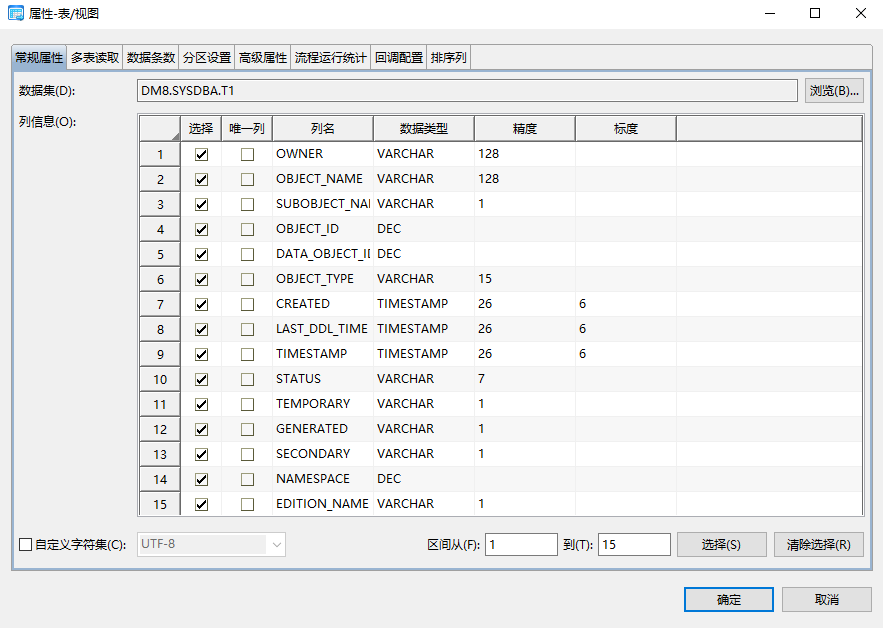Uncheck select checkbox for EDITION_NAME row
The image size is (883, 628).
[x=201, y=505]
